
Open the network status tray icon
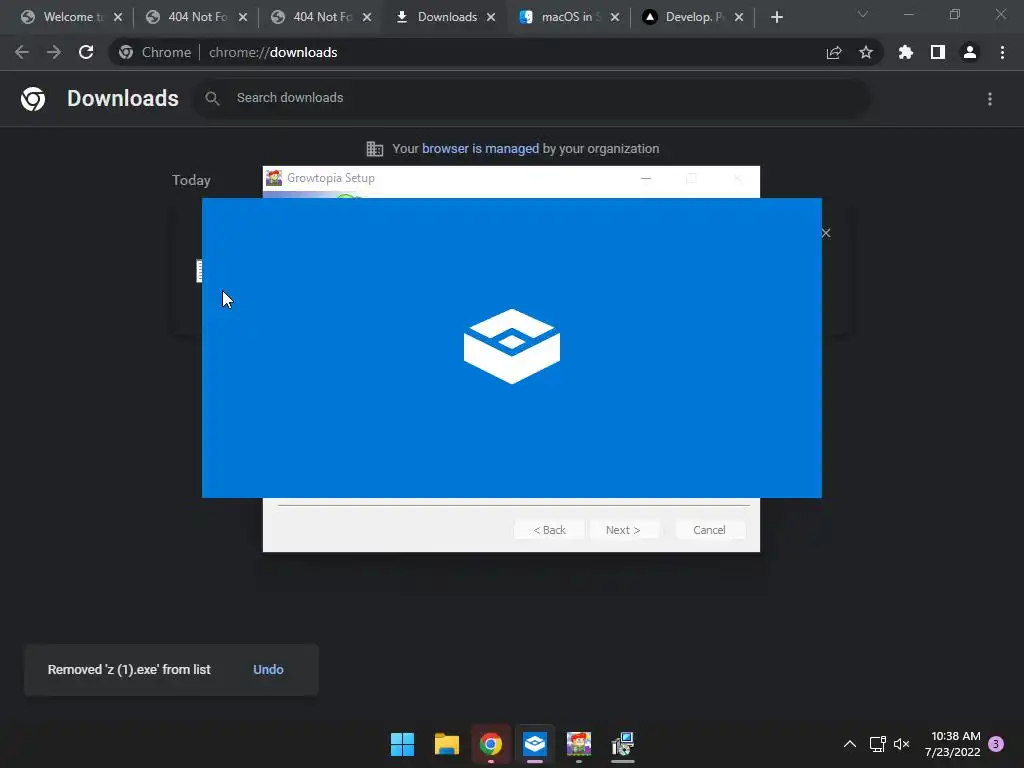point(878,744)
